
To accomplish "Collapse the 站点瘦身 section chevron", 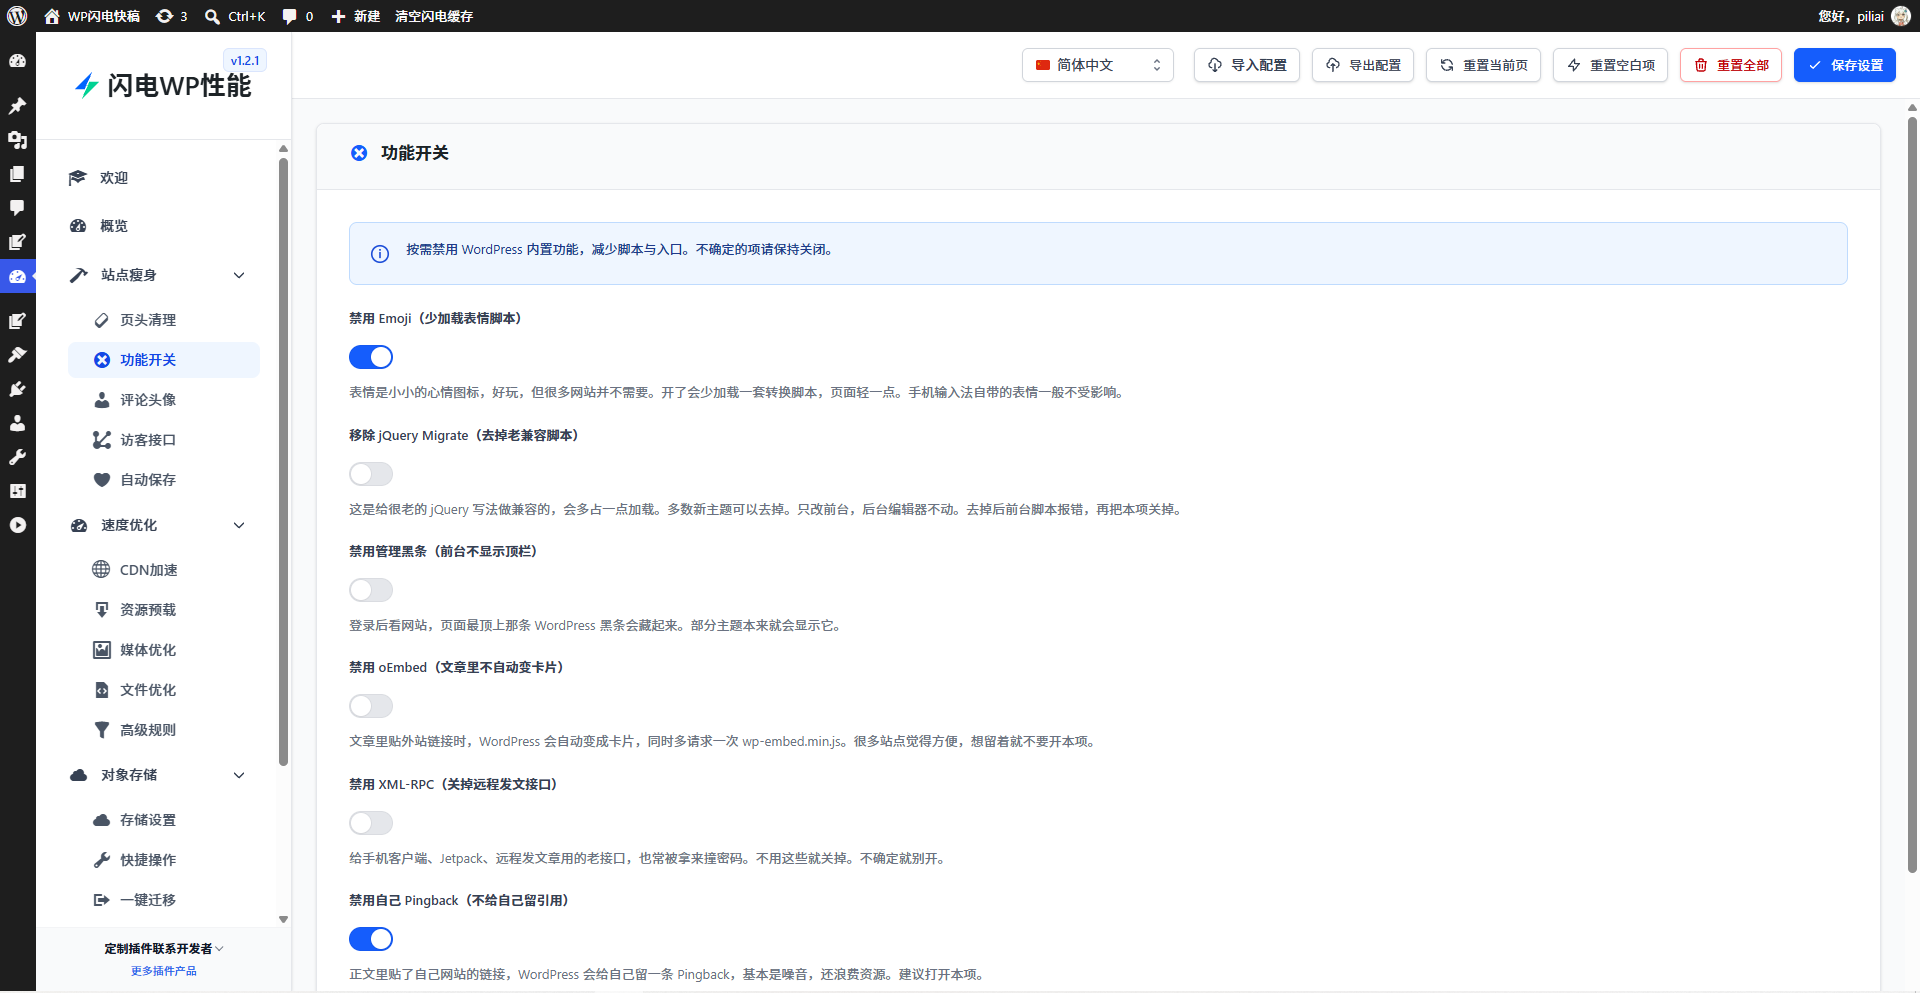I will pyautogui.click(x=239, y=275).
